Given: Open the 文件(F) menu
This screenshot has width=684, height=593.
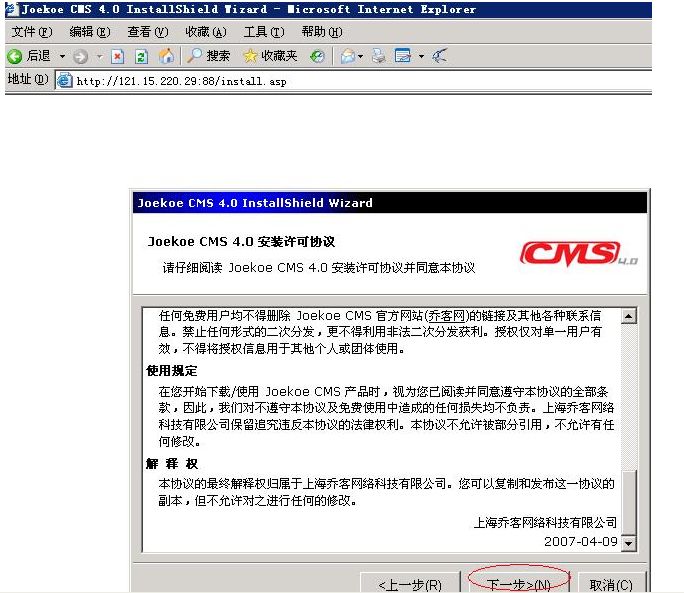Looking at the screenshot, I should [x=31, y=32].
